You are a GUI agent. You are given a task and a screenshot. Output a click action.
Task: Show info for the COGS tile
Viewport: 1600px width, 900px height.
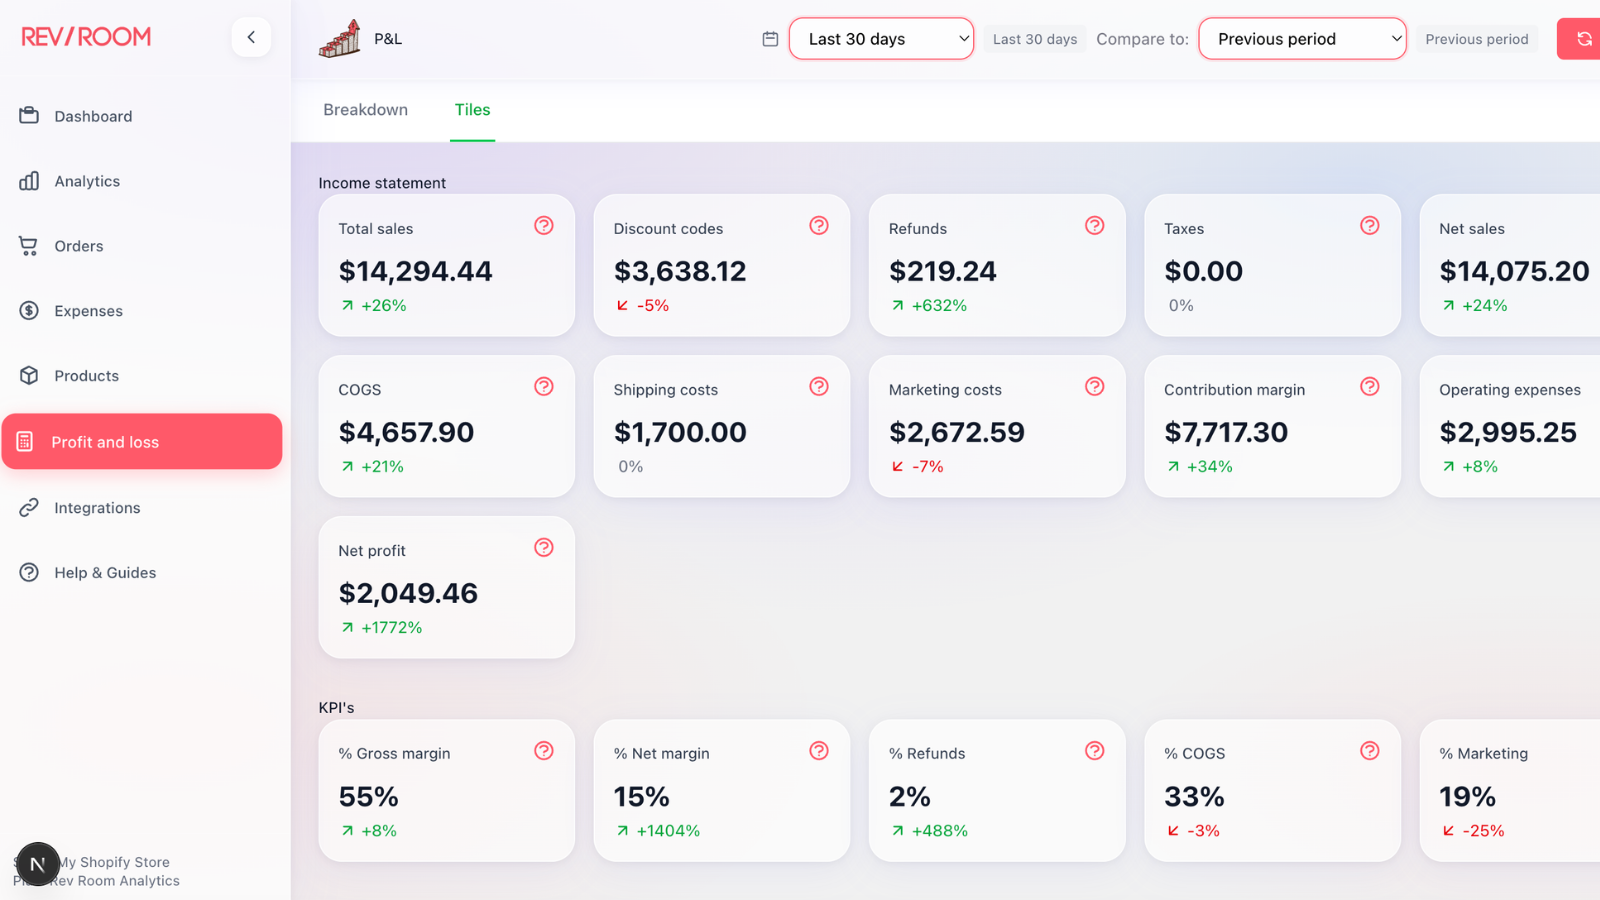(x=544, y=387)
